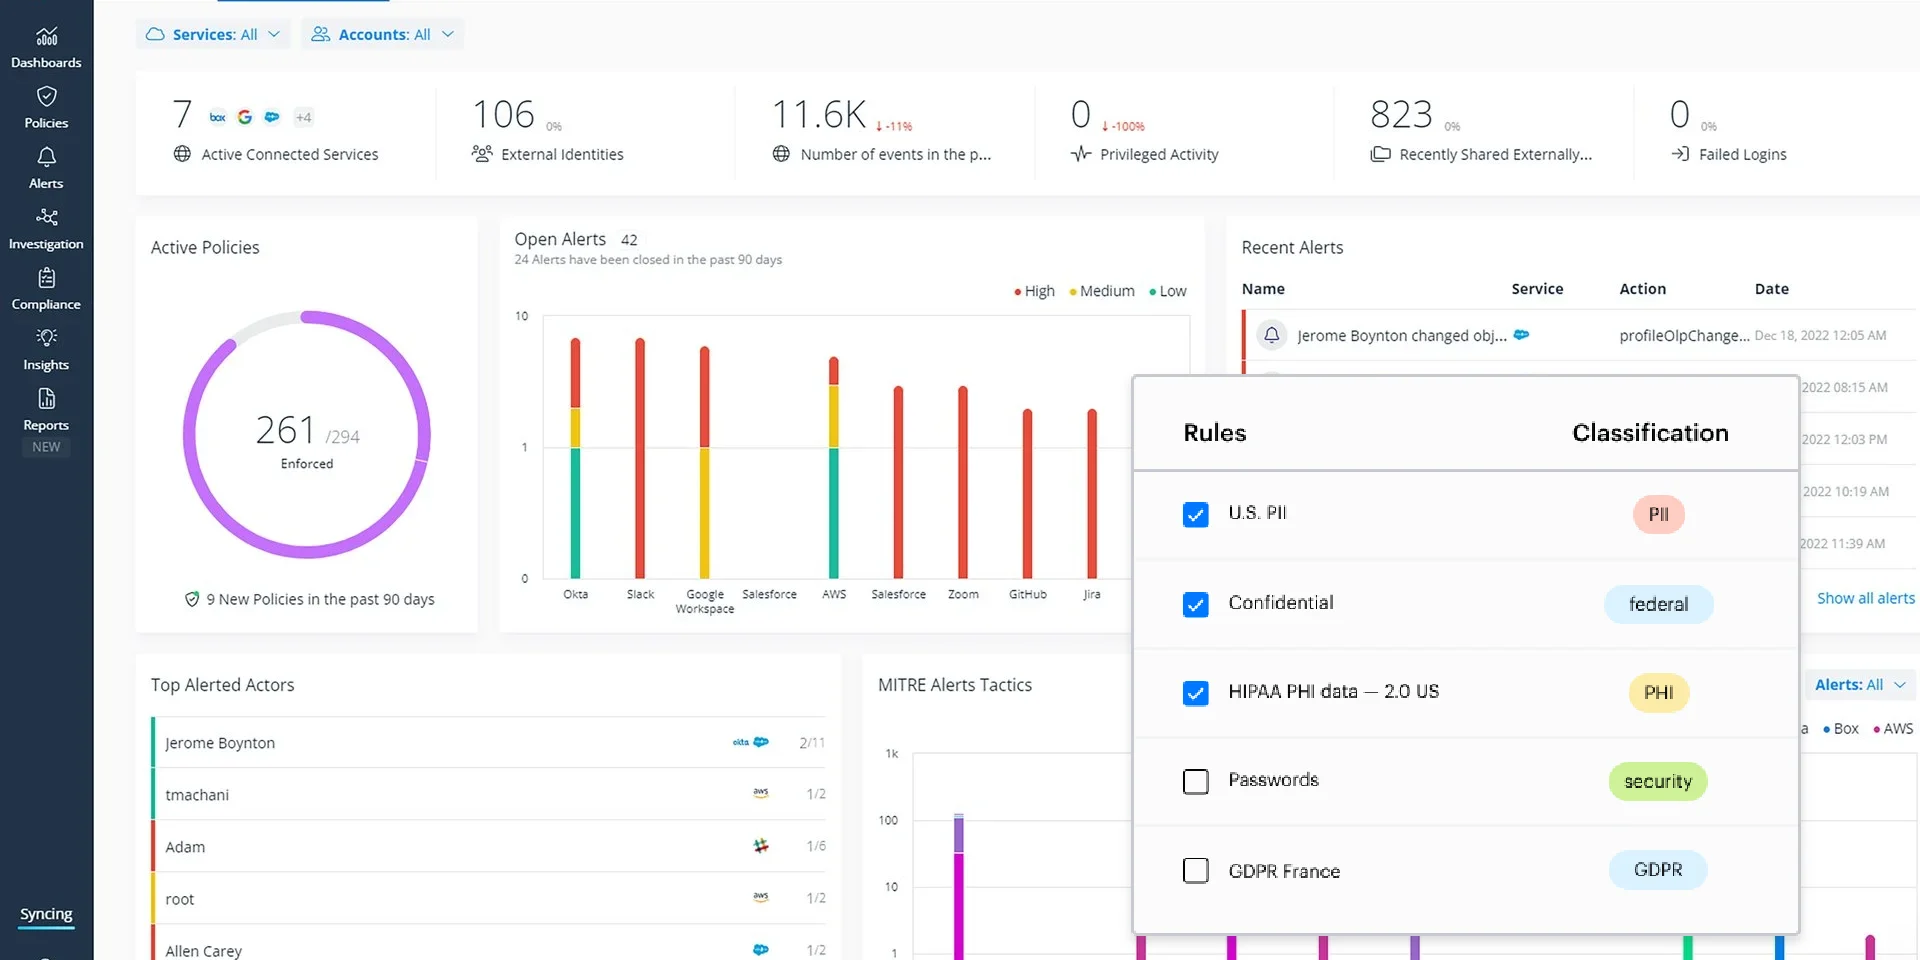The height and width of the screenshot is (960, 1920).
Task: Open Jerome Boynton in Top Alerted Actors
Action: [490, 742]
